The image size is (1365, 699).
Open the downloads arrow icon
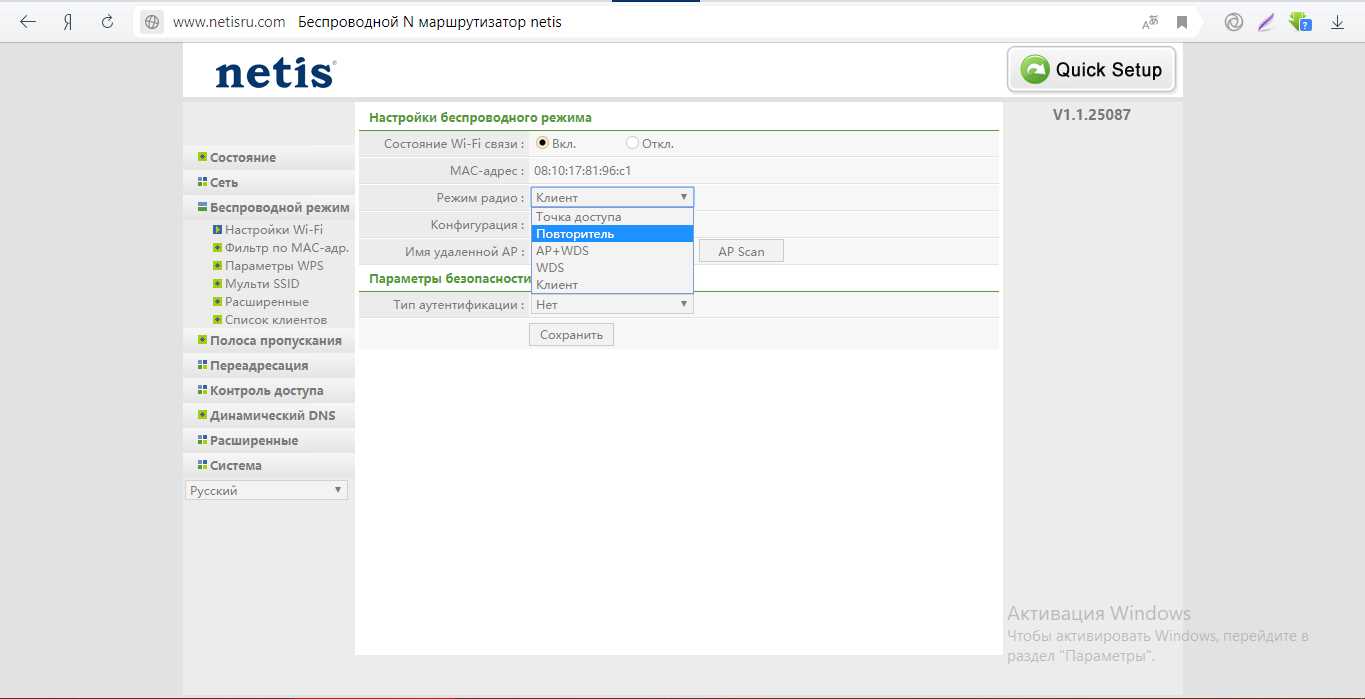tap(1336, 22)
